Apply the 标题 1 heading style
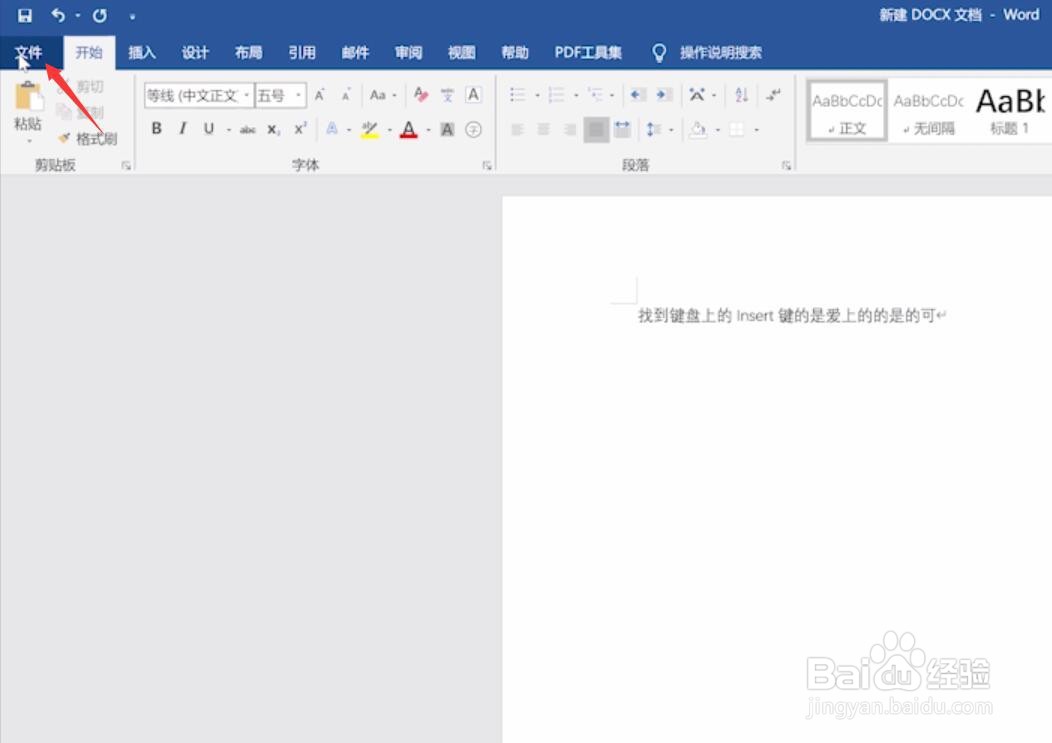1052x743 pixels. tap(1011, 110)
